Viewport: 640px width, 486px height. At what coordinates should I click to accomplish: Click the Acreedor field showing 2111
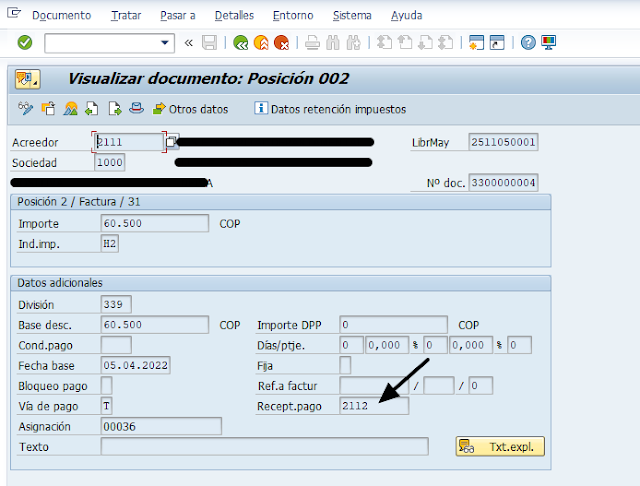tap(129, 142)
